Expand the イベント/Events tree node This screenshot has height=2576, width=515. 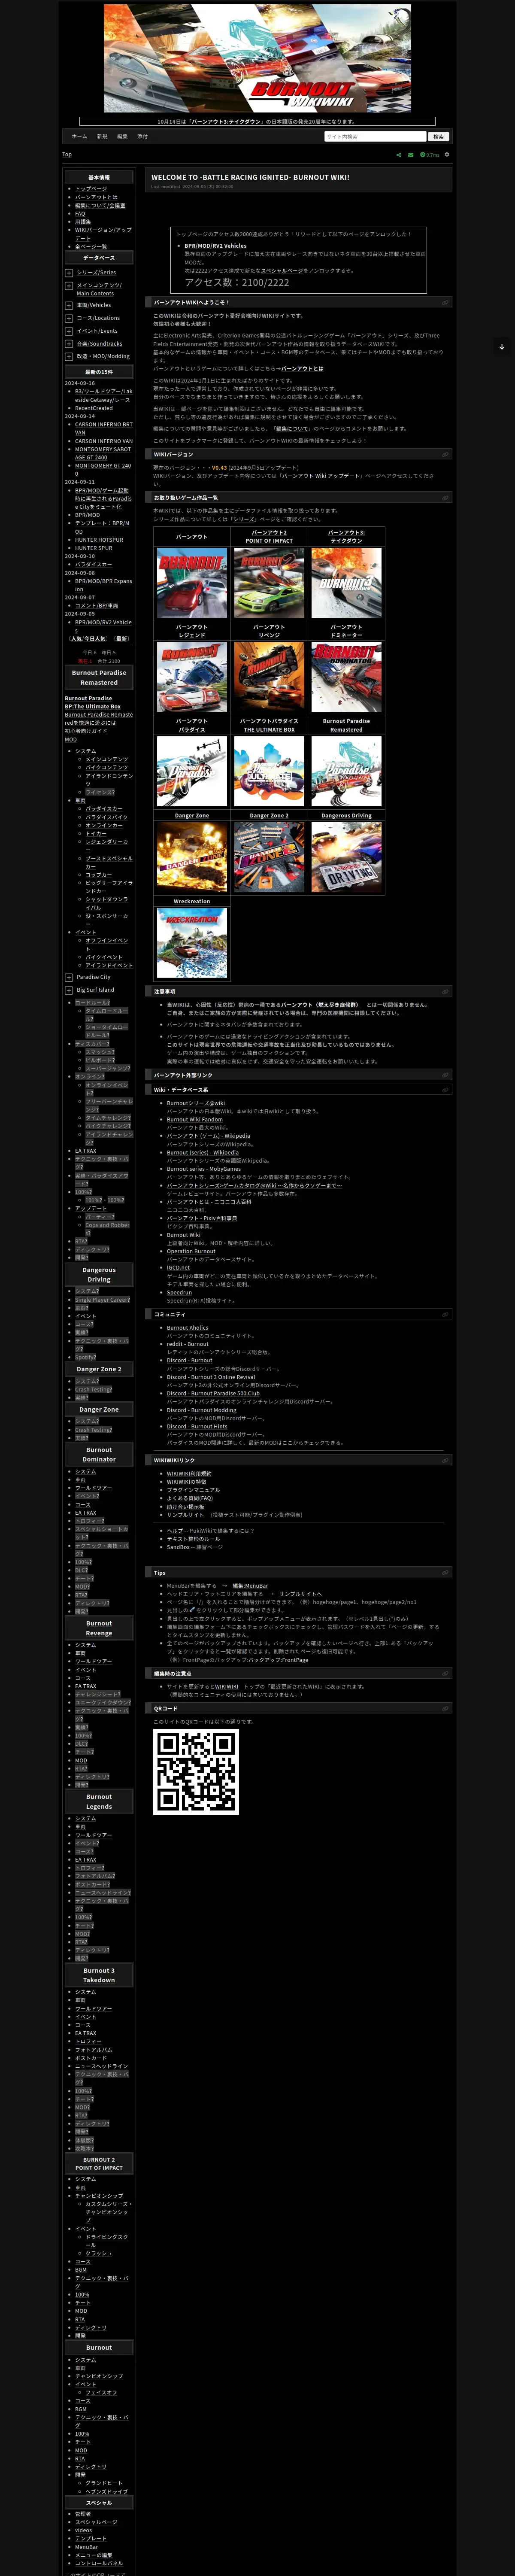point(69,331)
